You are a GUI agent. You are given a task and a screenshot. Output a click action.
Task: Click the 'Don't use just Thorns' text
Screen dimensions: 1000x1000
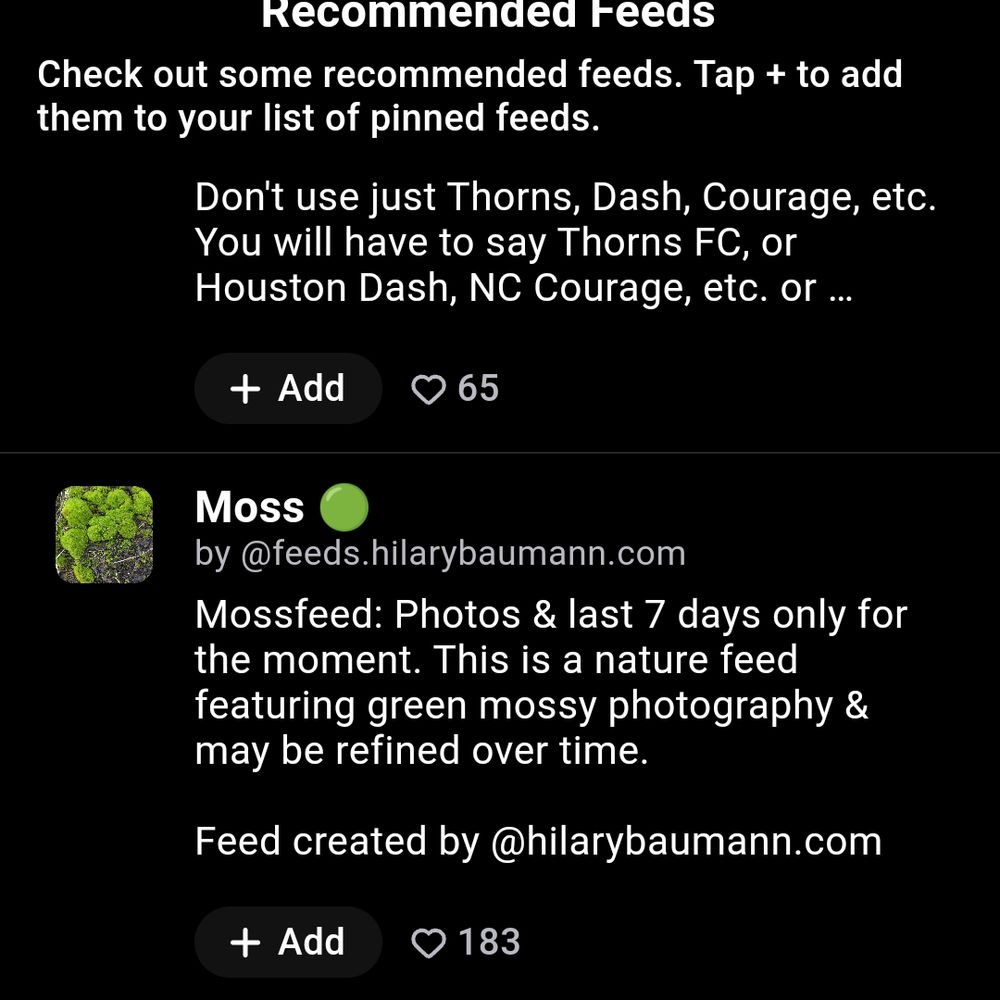pyautogui.click(x=565, y=198)
